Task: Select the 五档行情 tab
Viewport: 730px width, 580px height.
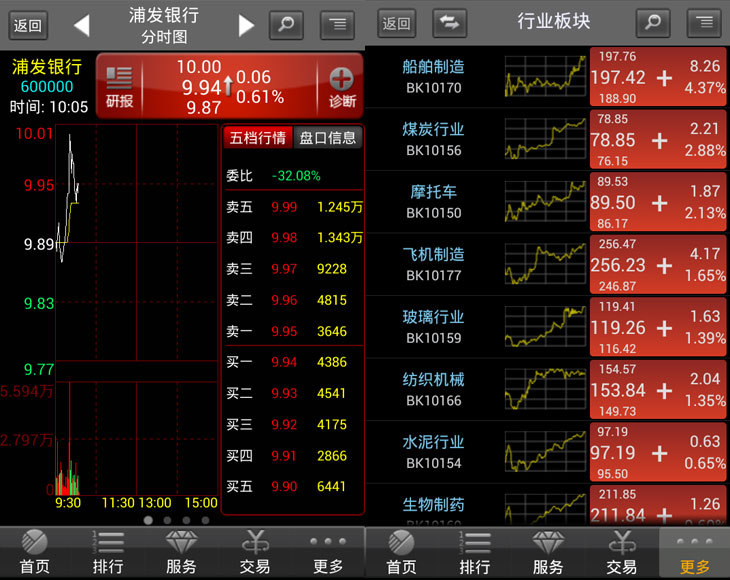Action: pos(257,138)
